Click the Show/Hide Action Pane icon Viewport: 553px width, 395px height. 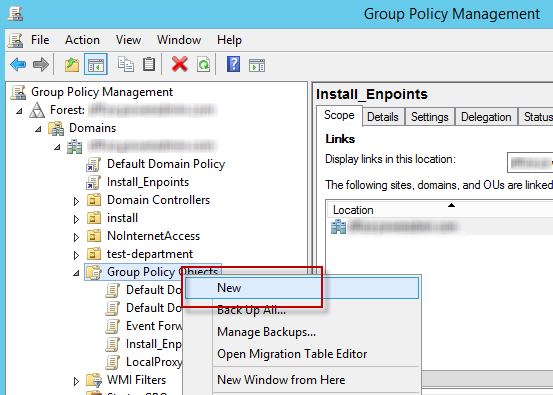[x=257, y=65]
